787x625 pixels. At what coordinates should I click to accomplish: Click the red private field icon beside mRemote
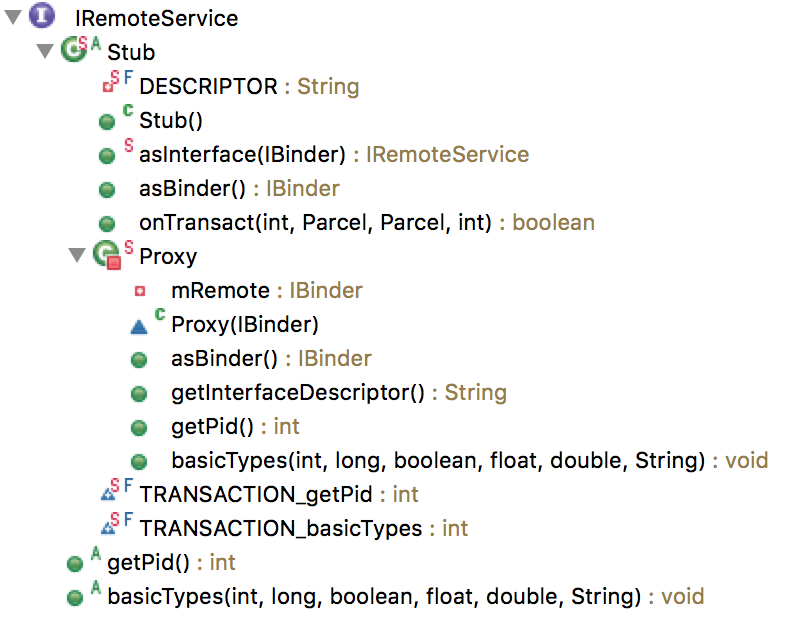pyautogui.click(x=139, y=291)
